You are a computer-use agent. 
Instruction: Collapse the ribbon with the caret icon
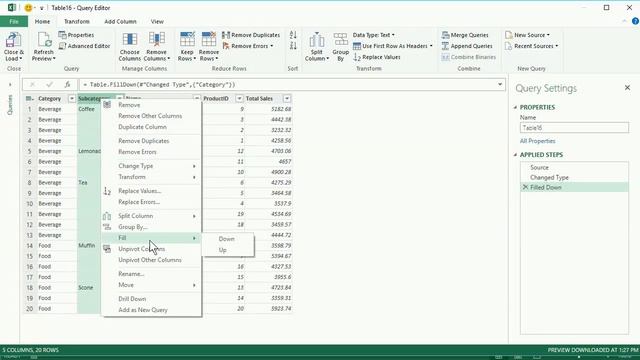pyautogui.click(x=624, y=21)
